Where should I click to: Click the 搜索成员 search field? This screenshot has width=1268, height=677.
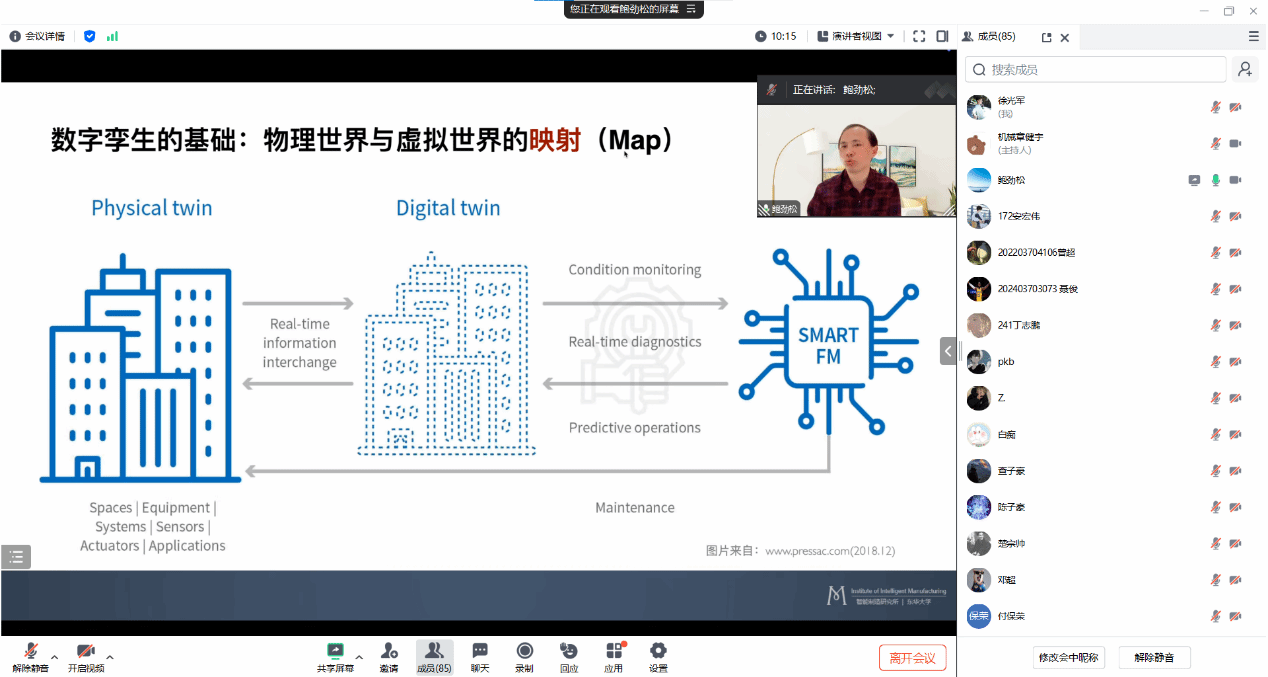[x=1095, y=69]
